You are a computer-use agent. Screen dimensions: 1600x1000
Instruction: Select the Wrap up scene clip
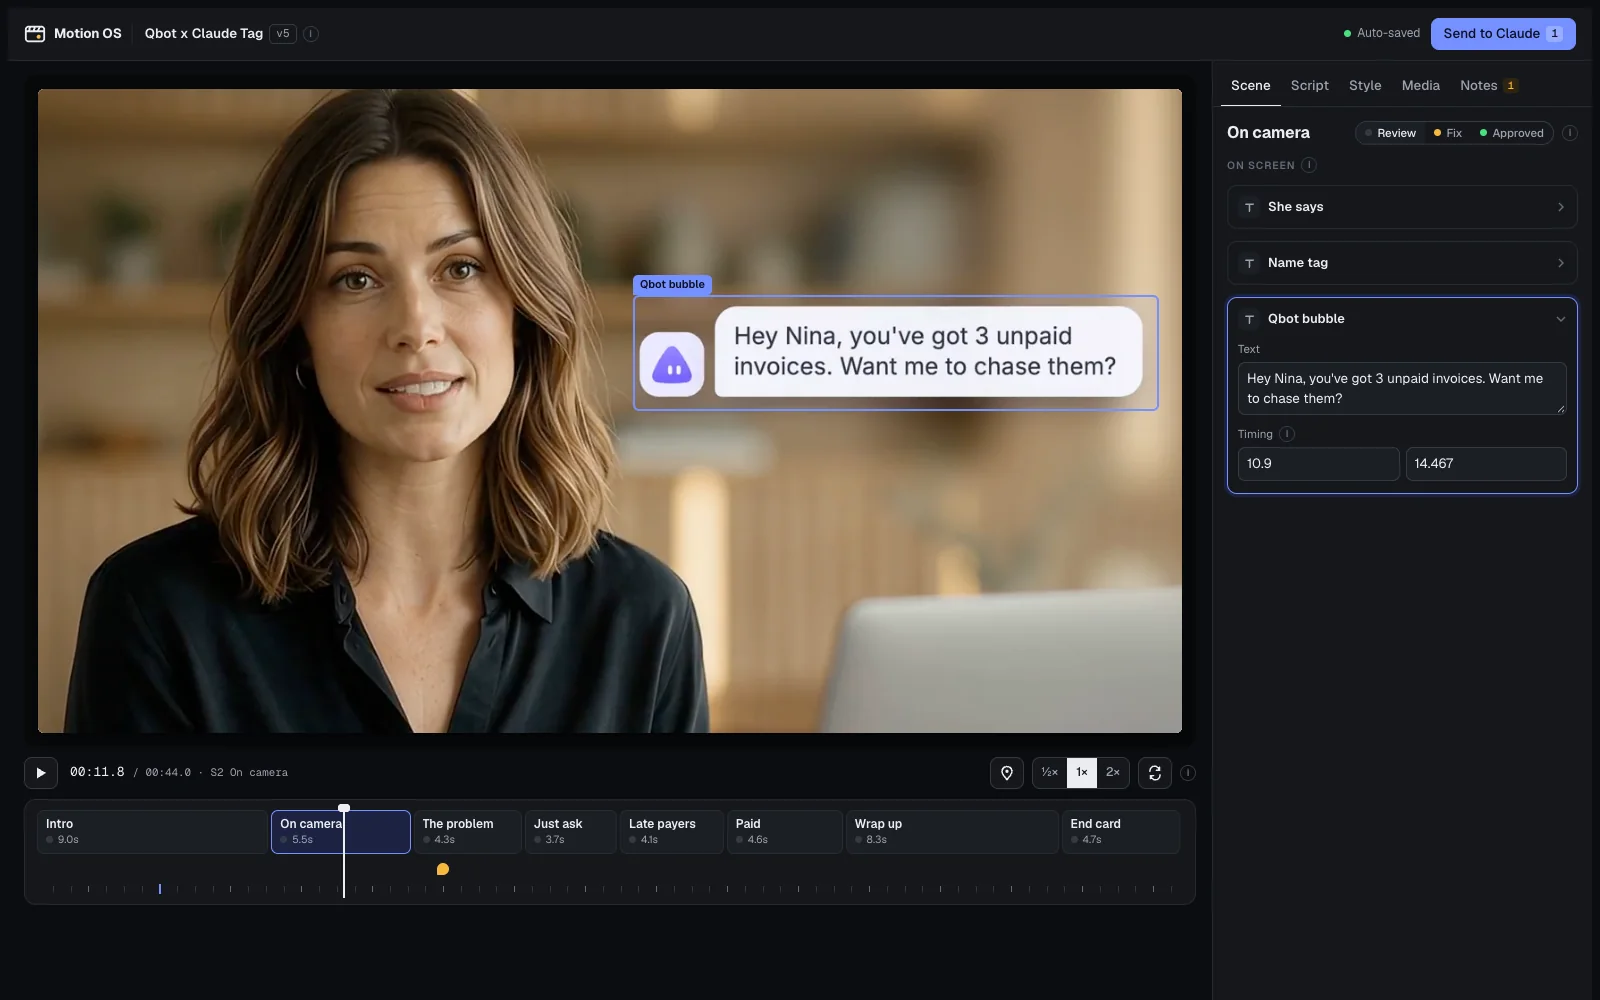coord(952,832)
